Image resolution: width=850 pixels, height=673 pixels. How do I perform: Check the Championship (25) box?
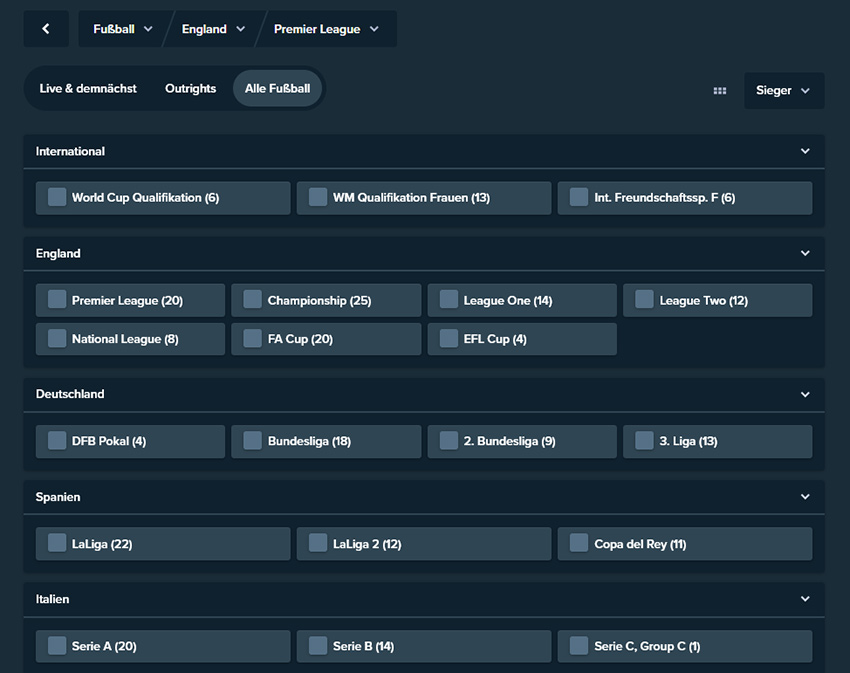(x=253, y=299)
